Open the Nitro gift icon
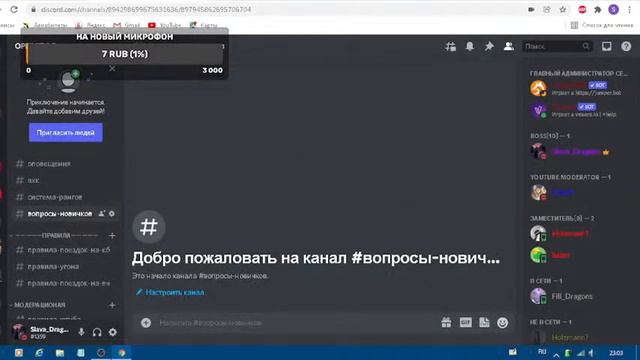 [446, 323]
